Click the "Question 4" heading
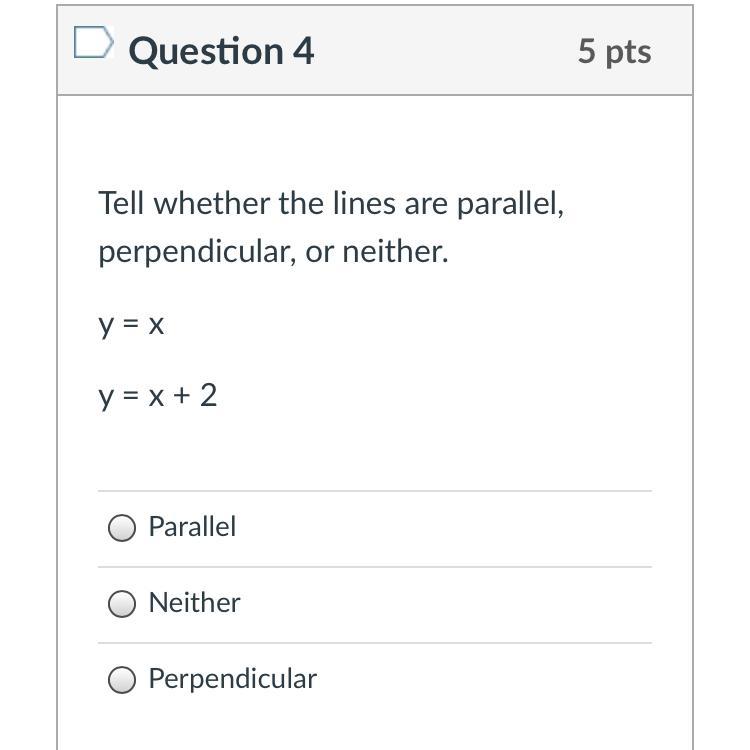 pos(221,51)
